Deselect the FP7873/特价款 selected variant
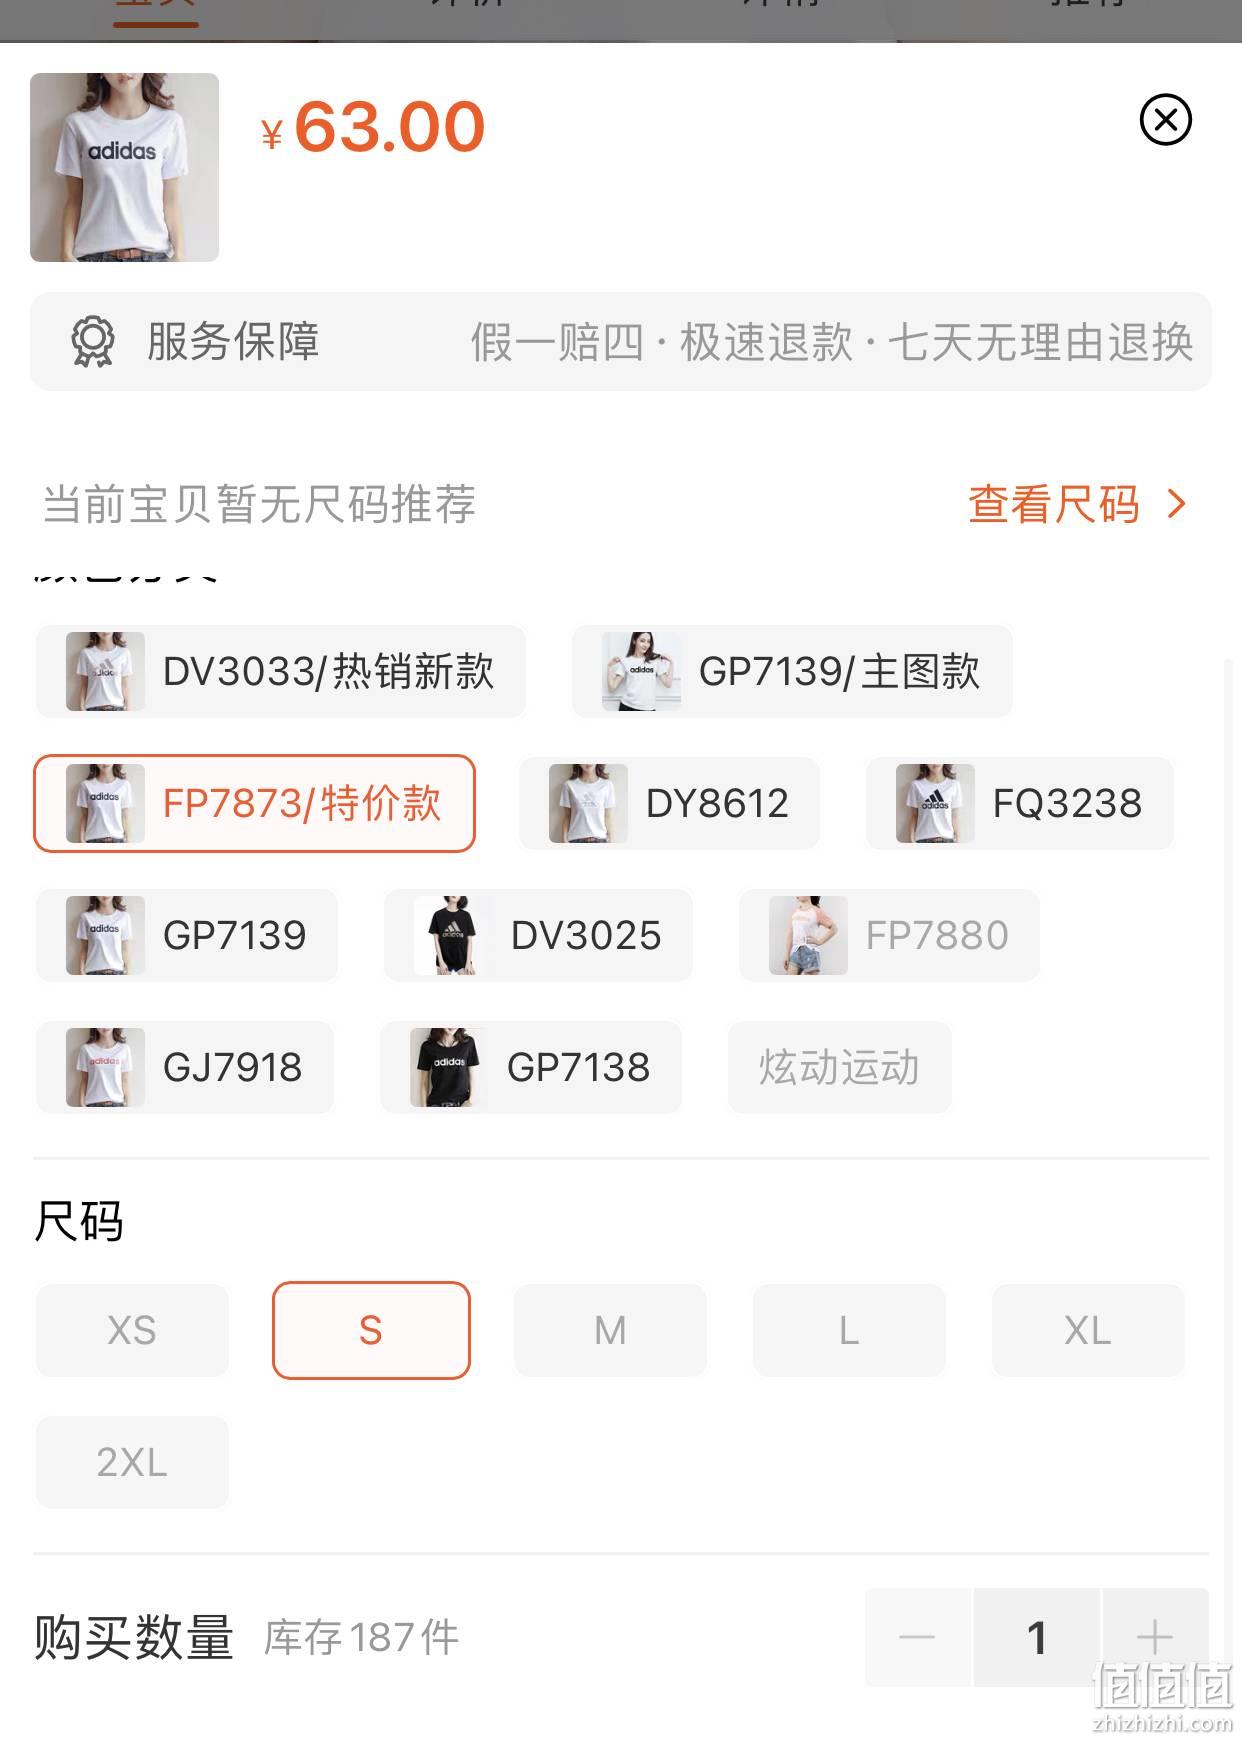The image size is (1242, 1741). (255, 803)
